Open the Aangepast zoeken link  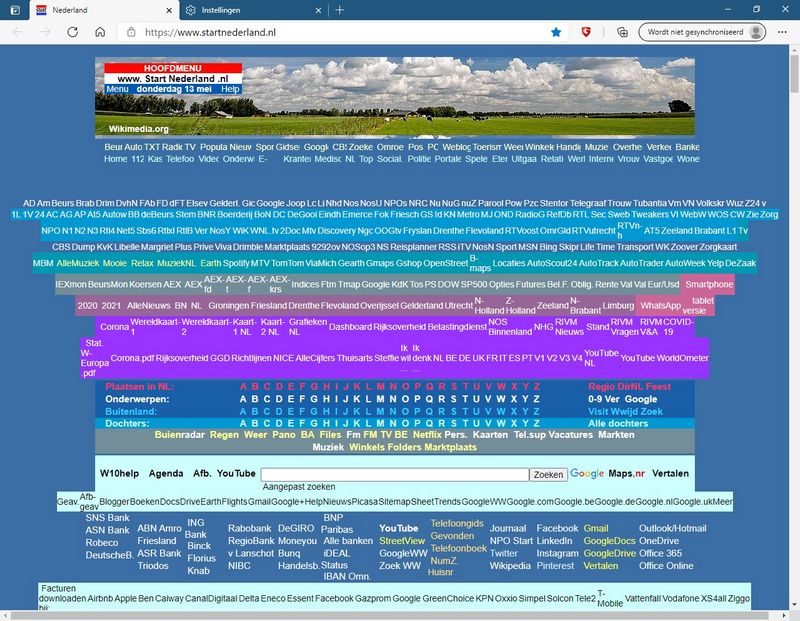click(x=299, y=487)
